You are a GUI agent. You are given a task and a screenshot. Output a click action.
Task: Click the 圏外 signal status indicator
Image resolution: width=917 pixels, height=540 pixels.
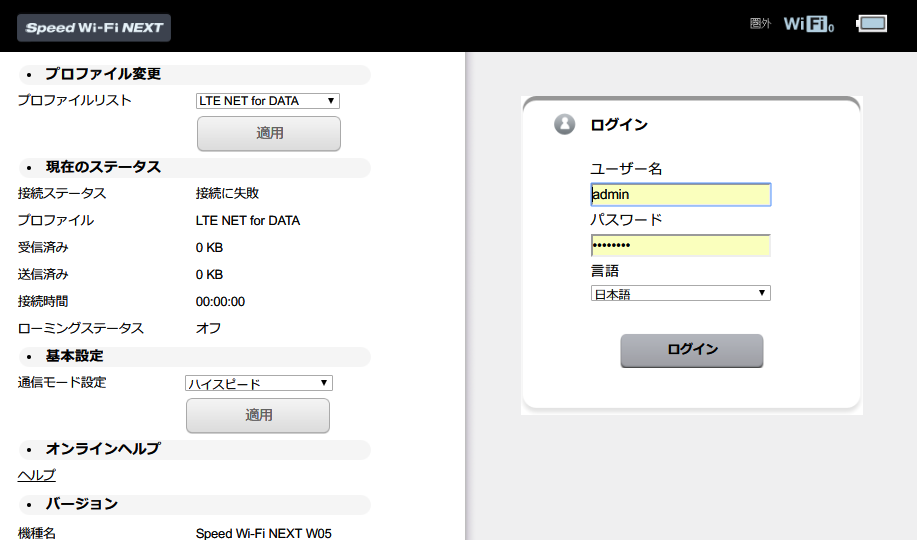pyautogui.click(x=760, y=23)
